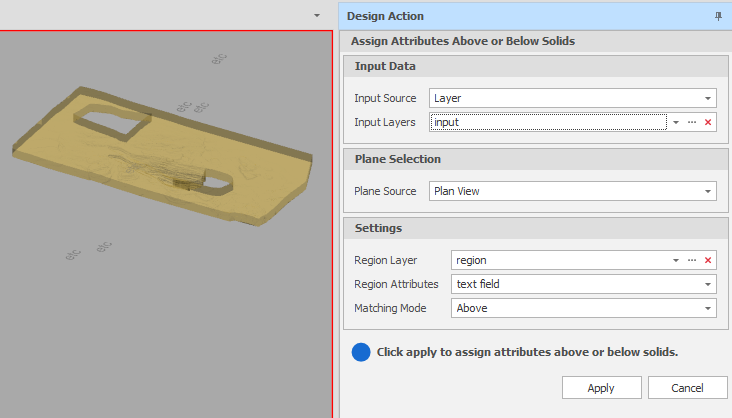The image size is (732, 418).
Task: Clear Region Layer with red X
Action: pos(708,260)
